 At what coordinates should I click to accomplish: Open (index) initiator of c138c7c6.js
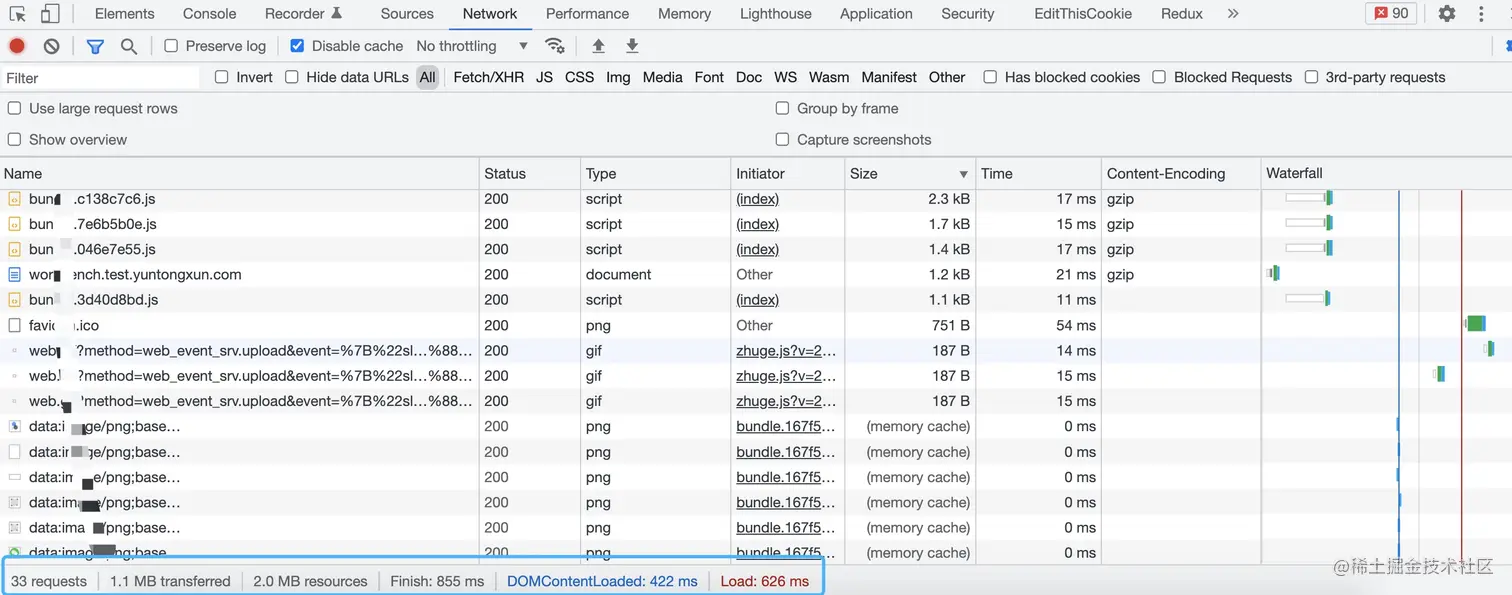click(x=758, y=199)
